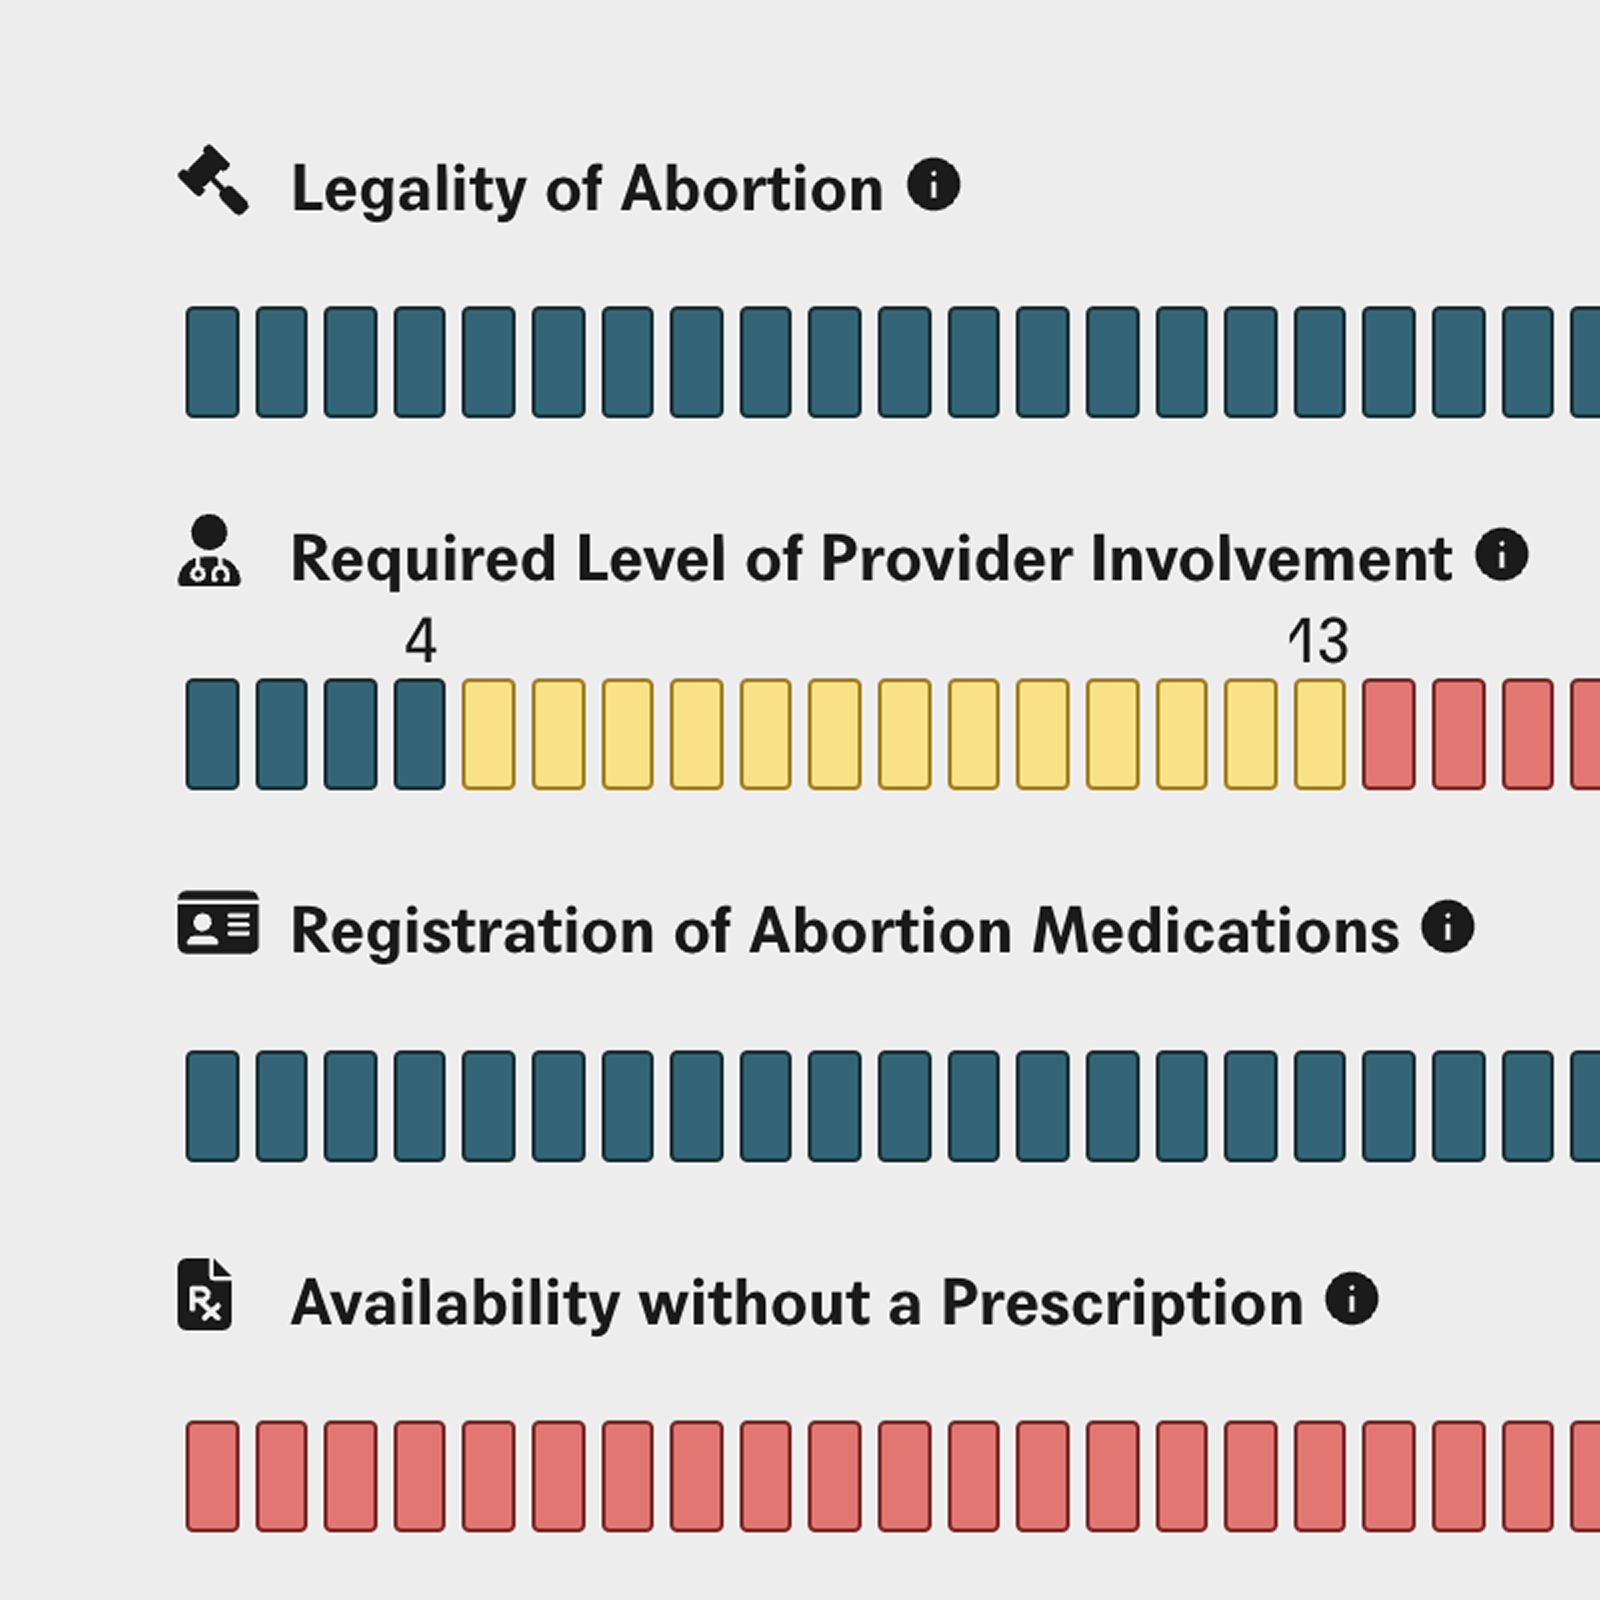Click first teal block in Registration row
The height and width of the screenshot is (1600, 1600).
pos(213,1106)
